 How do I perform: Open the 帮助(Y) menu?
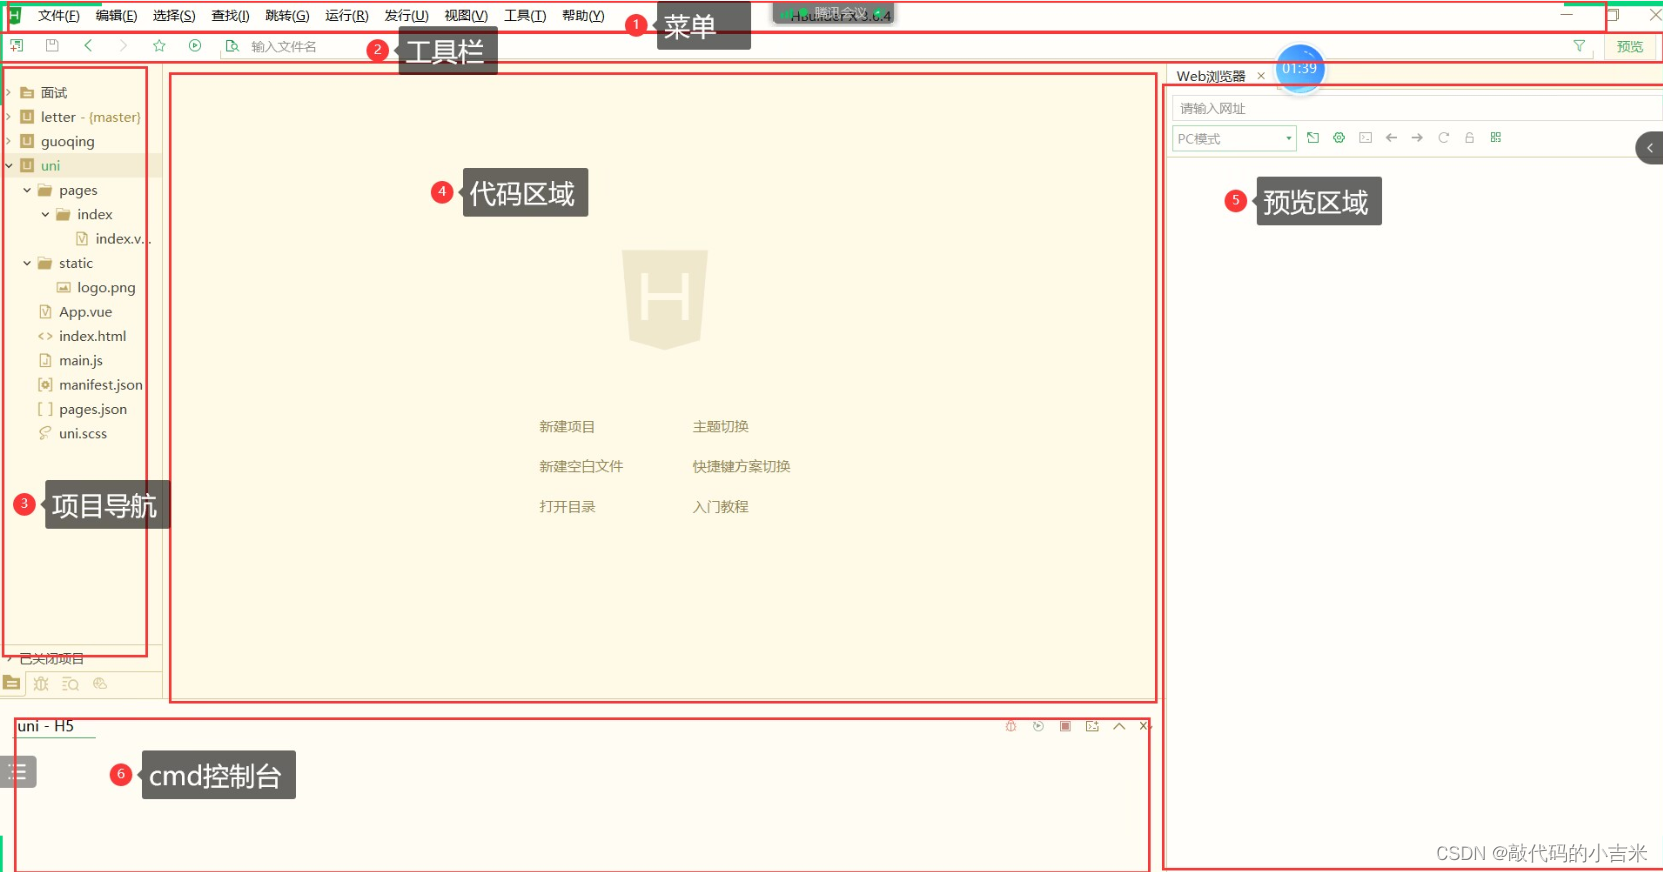583,15
